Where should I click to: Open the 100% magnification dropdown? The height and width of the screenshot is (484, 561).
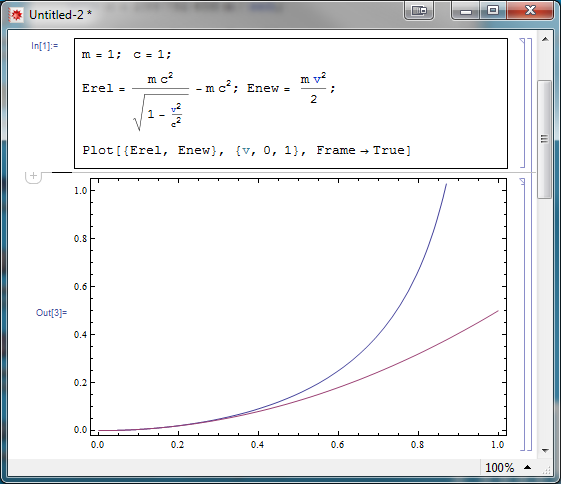499,468
